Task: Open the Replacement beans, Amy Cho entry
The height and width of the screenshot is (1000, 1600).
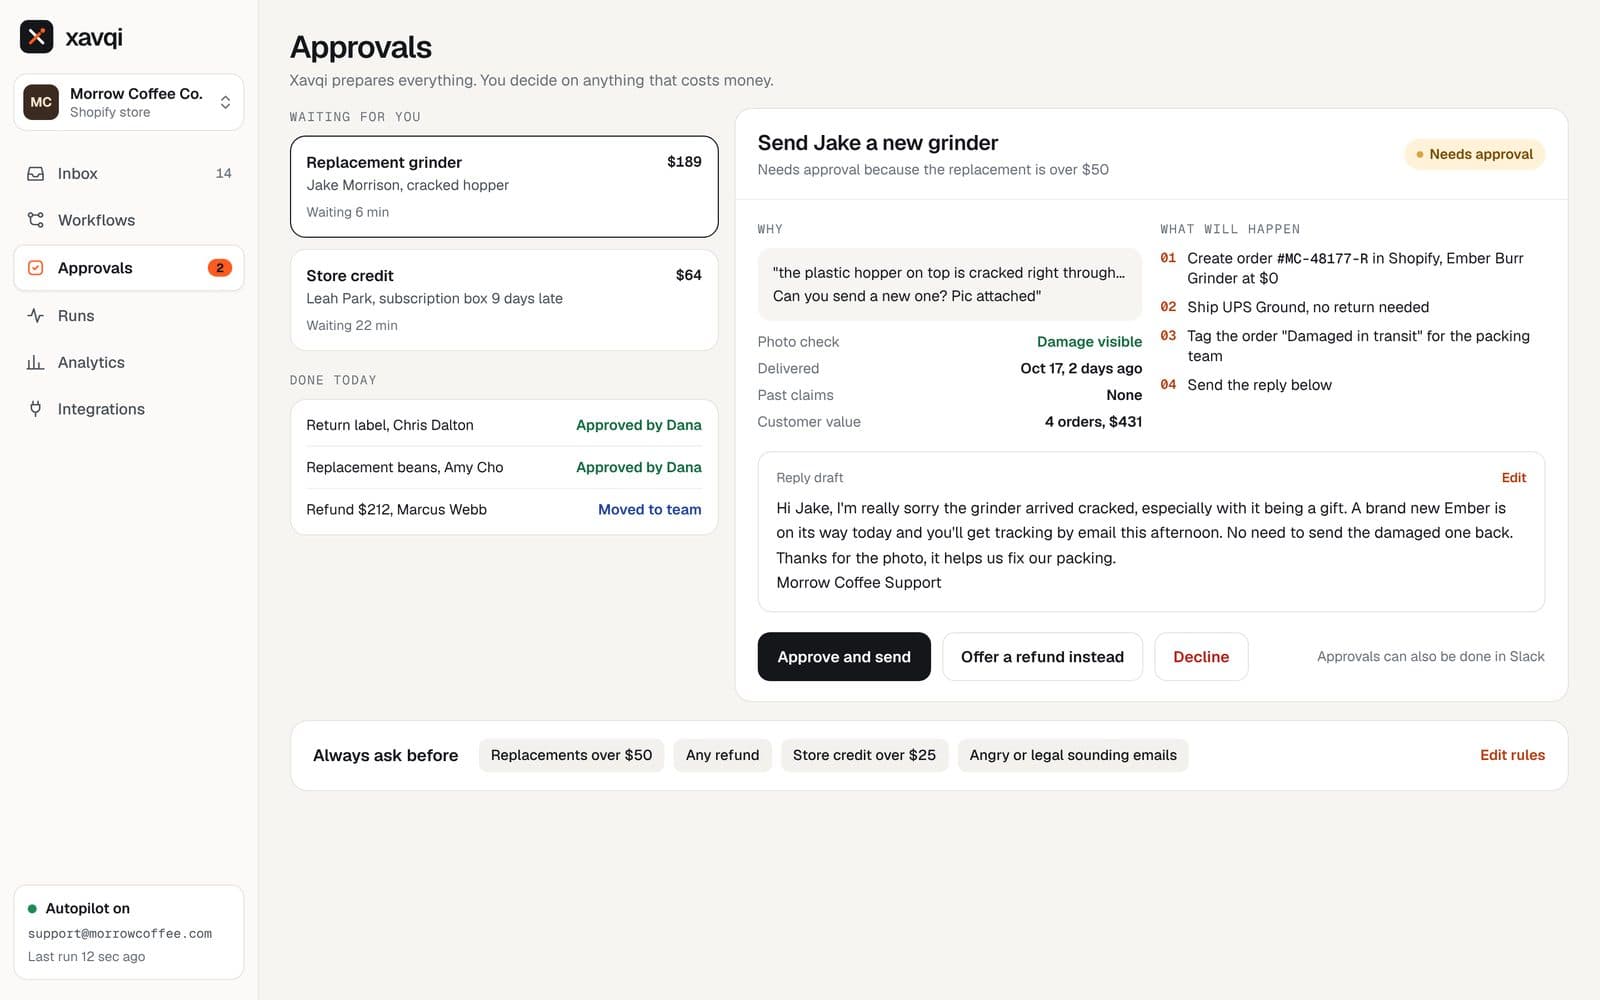Action: click(x=504, y=467)
